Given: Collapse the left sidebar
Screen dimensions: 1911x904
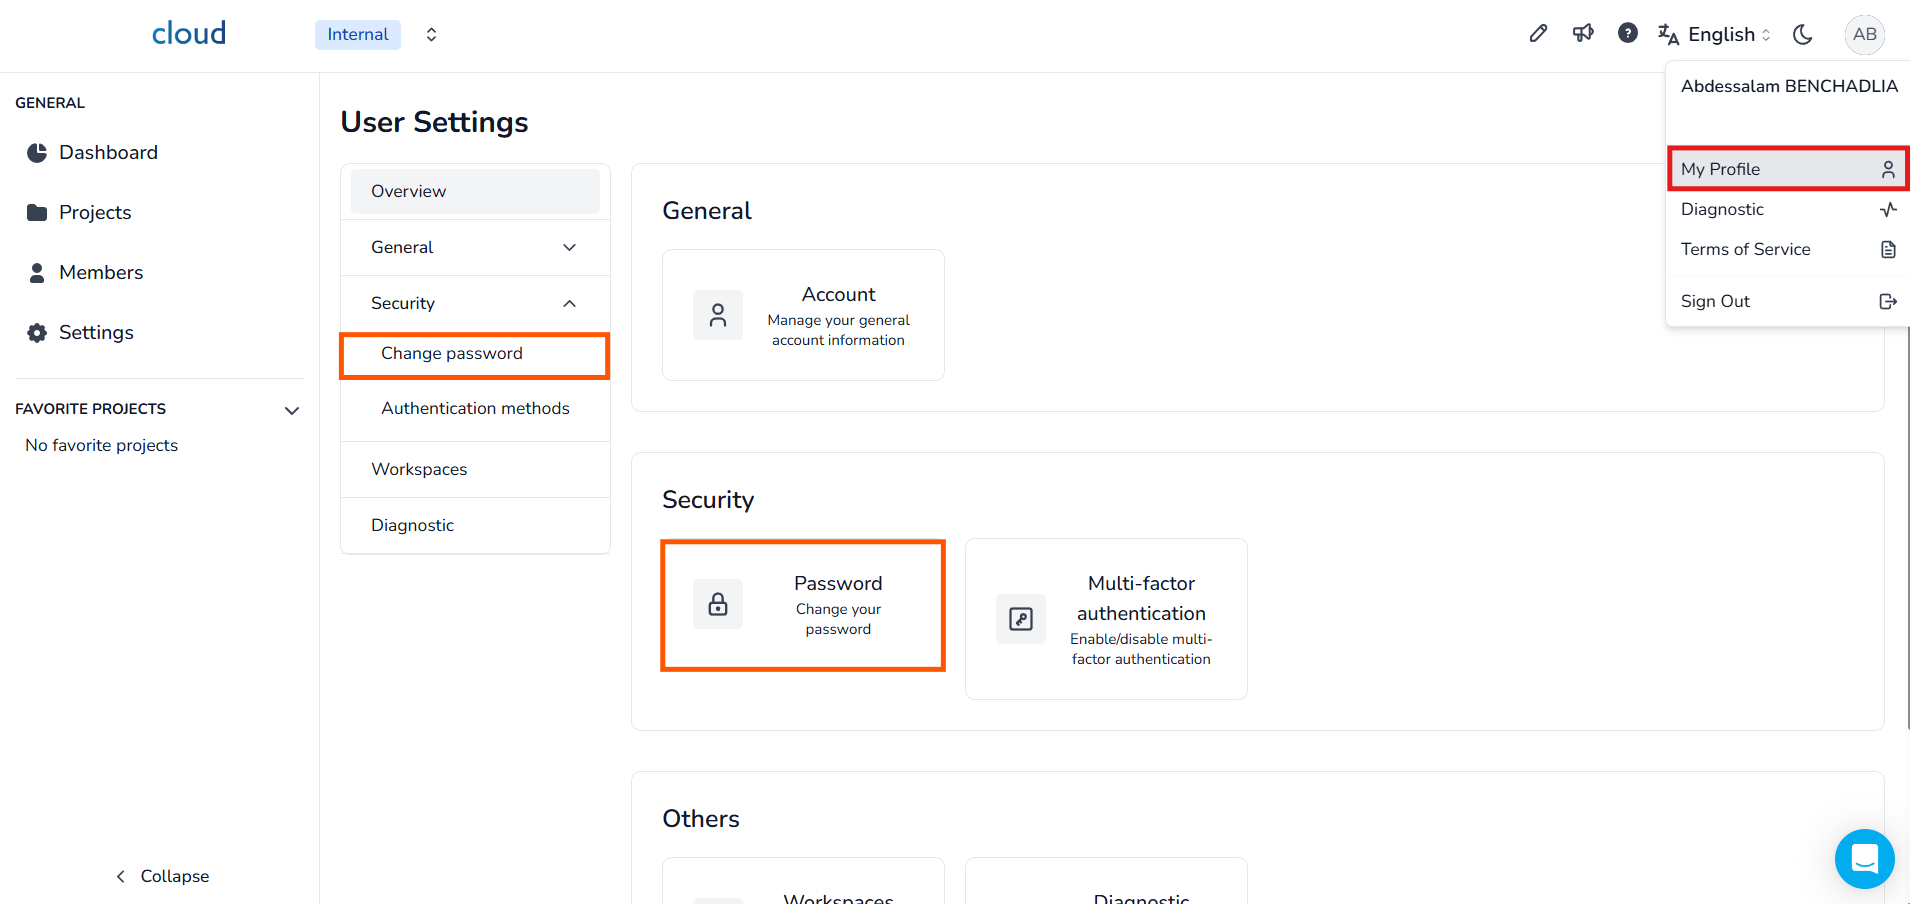Looking at the screenshot, I should click(x=162, y=876).
